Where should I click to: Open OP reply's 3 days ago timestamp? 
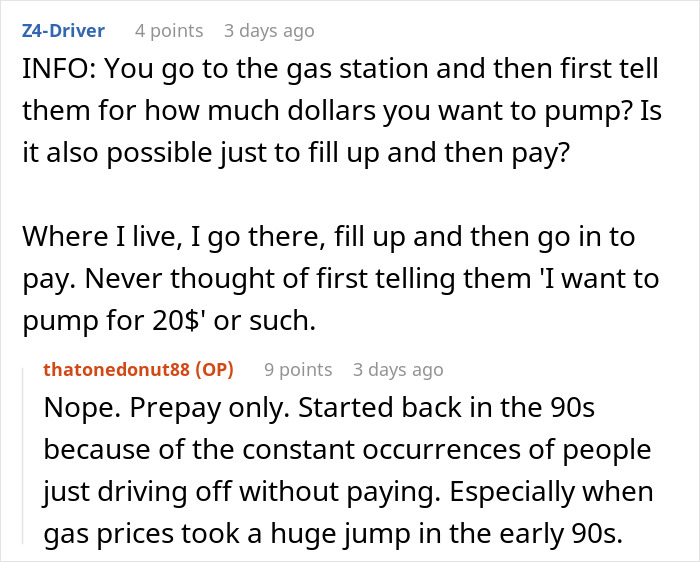pyautogui.click(x=398, y=370)
